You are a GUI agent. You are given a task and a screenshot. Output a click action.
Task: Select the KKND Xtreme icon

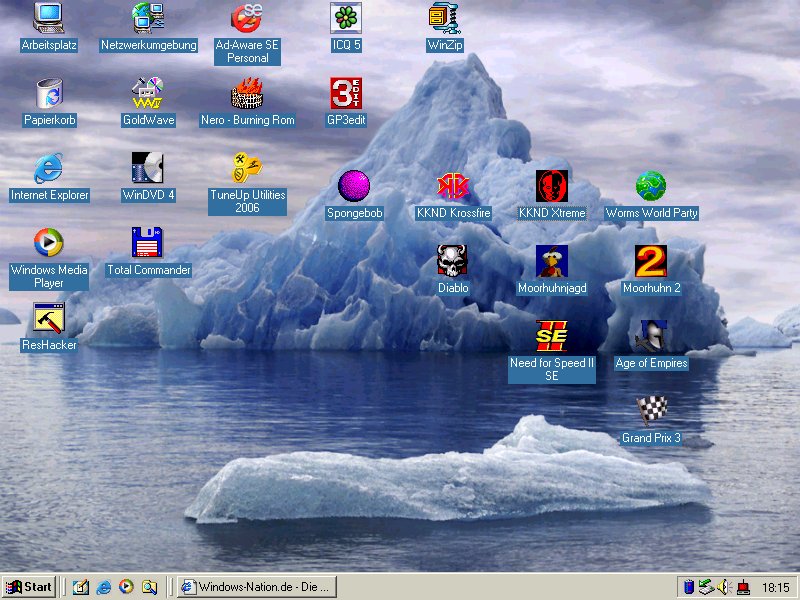click(x=552, y=186)
